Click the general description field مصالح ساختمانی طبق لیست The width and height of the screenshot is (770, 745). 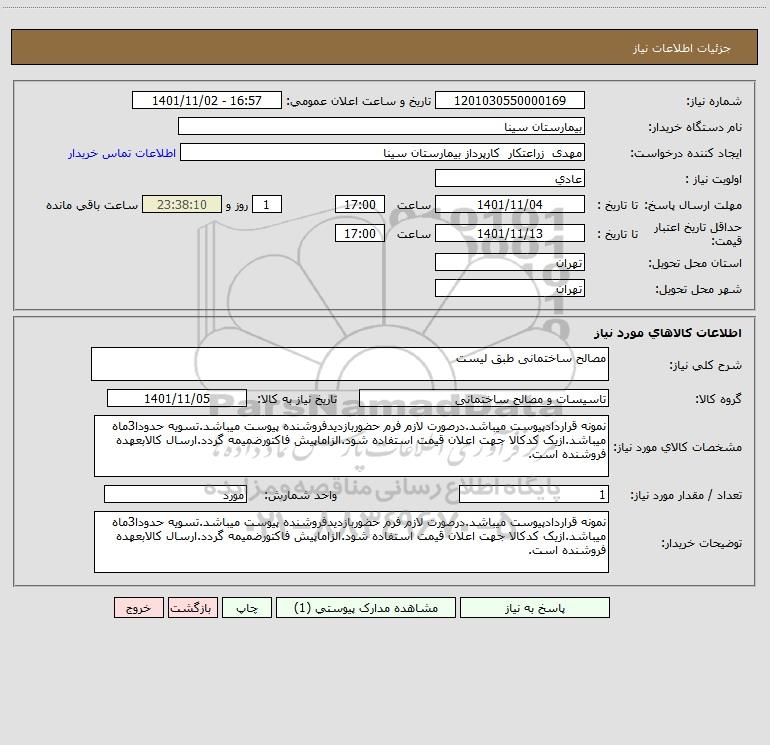coord(350,364)
